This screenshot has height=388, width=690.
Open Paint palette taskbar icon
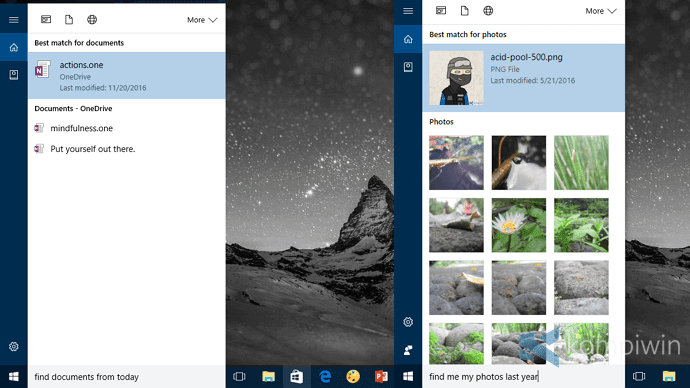coord(353,377)
